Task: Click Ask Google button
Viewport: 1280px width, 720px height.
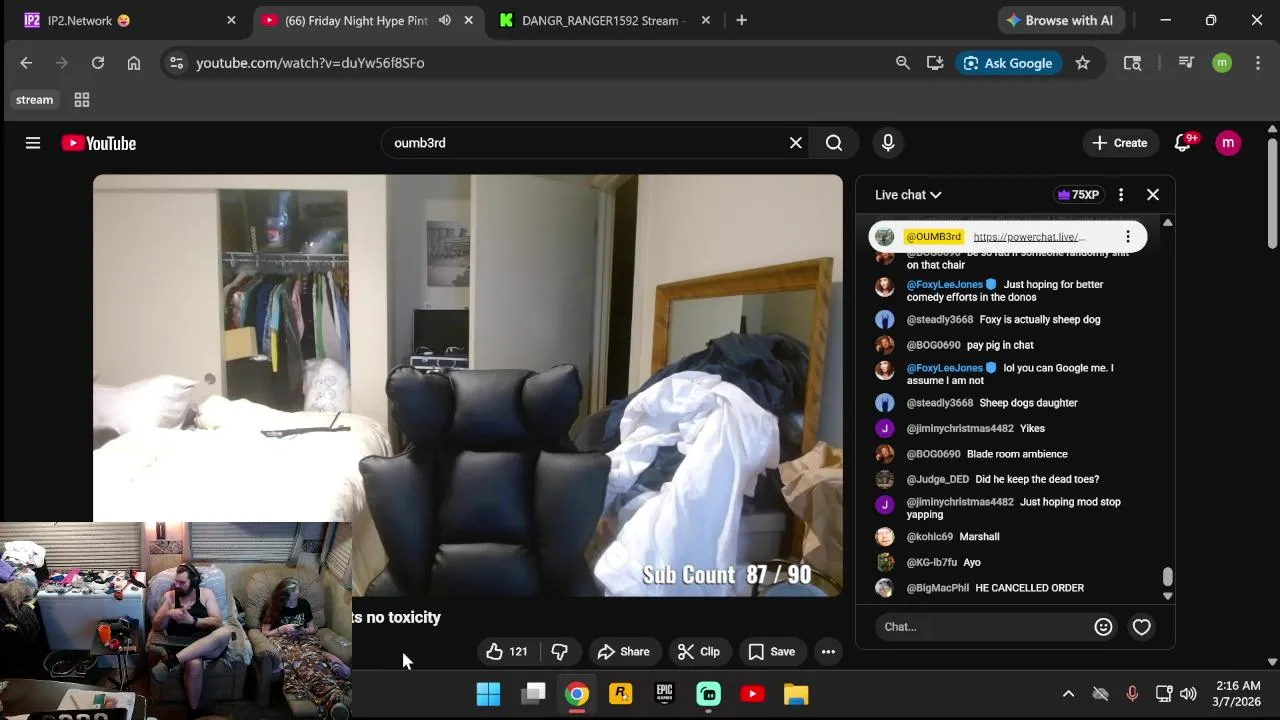Action: click(x=1008, y=63)
